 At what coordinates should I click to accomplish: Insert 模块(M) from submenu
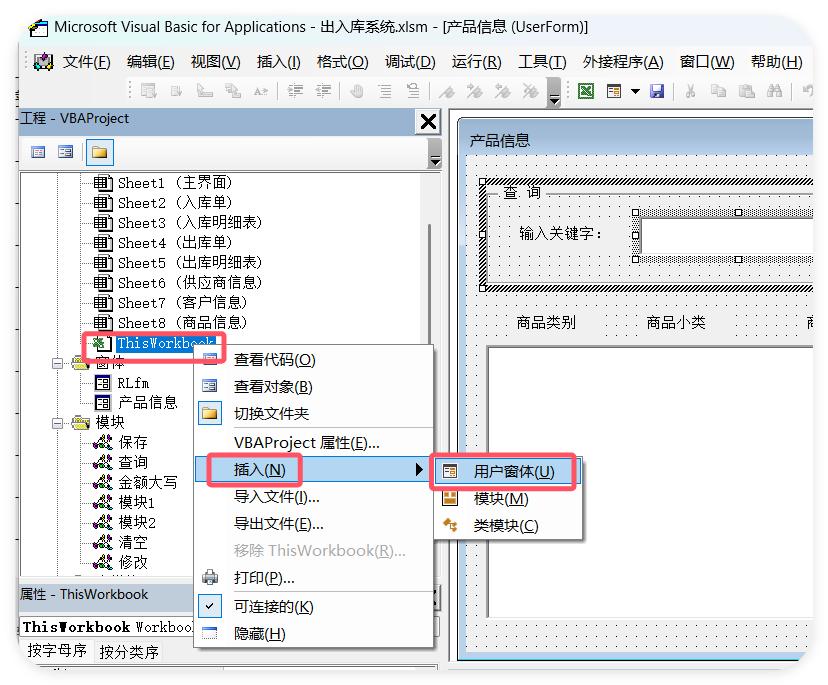pyautogui.click(x=507, y=499)
